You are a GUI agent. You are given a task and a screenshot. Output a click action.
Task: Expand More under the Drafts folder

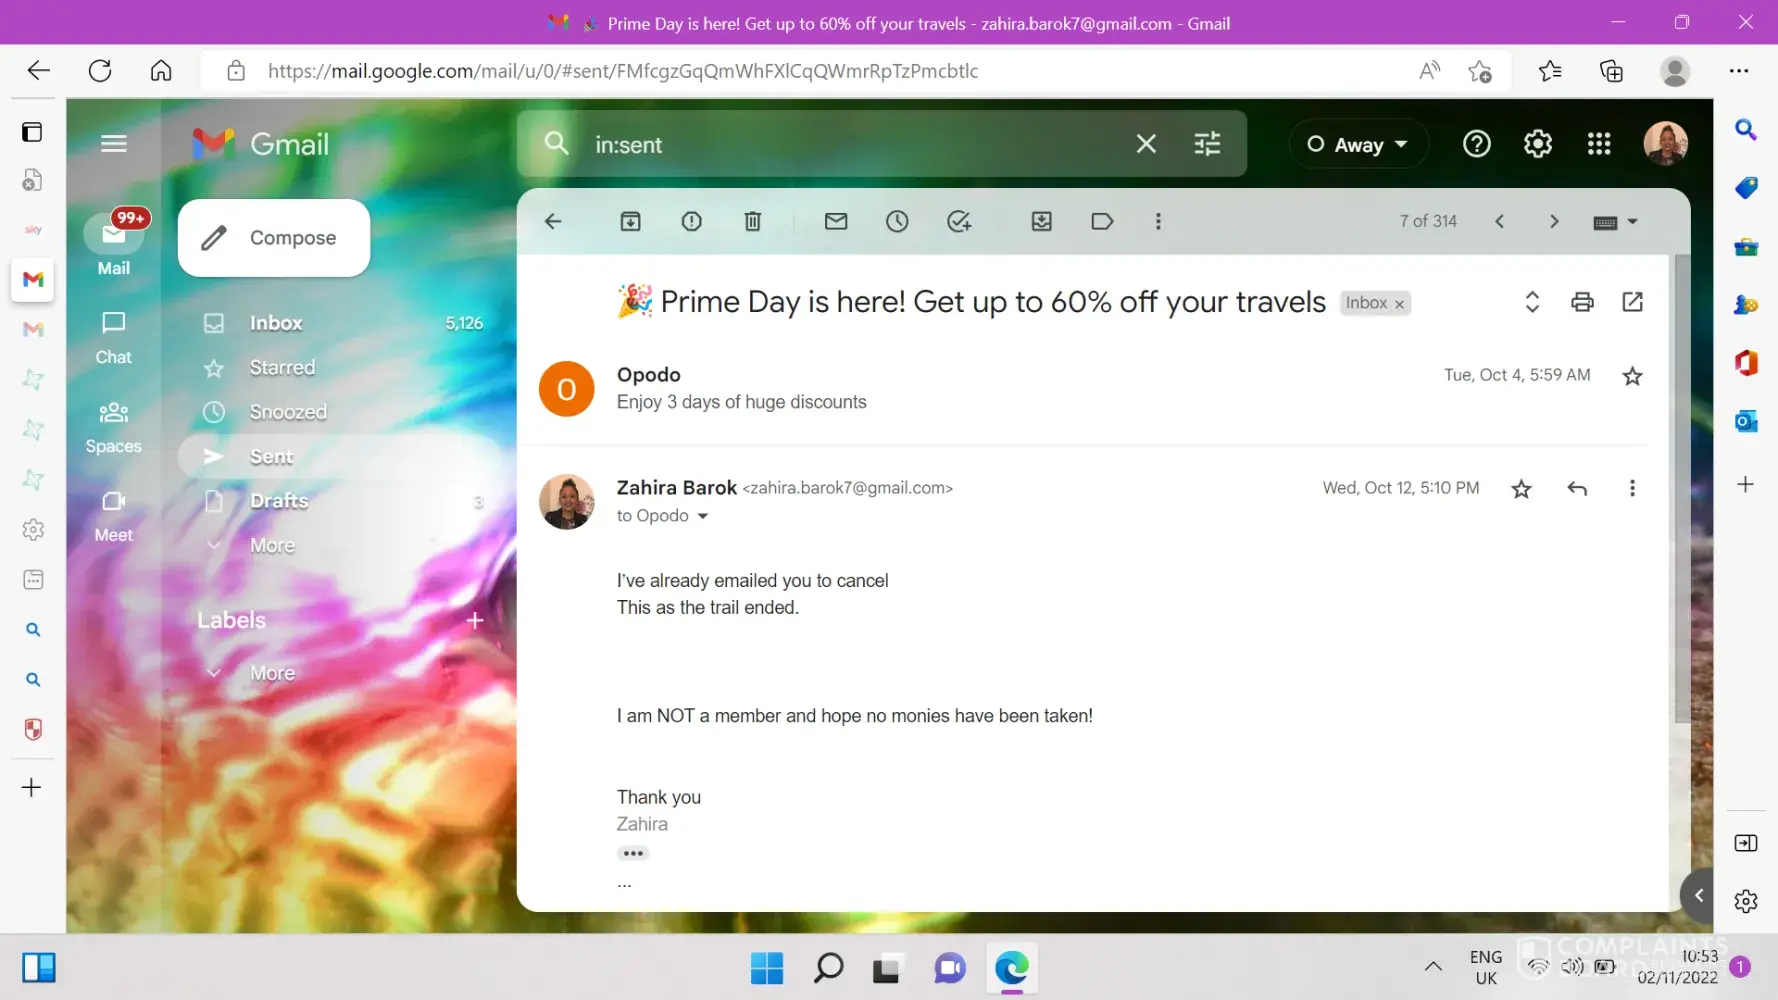click(272, 545)
